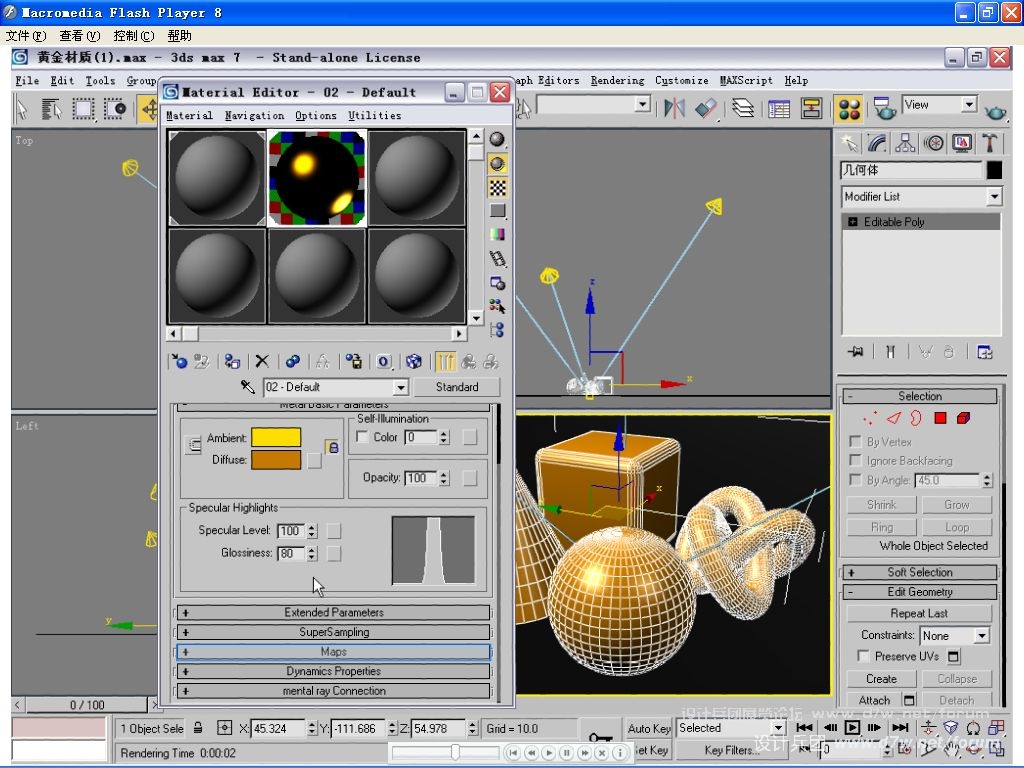
Task: Enable the Preserve UVs checkbox
Action: coord(863,656)
